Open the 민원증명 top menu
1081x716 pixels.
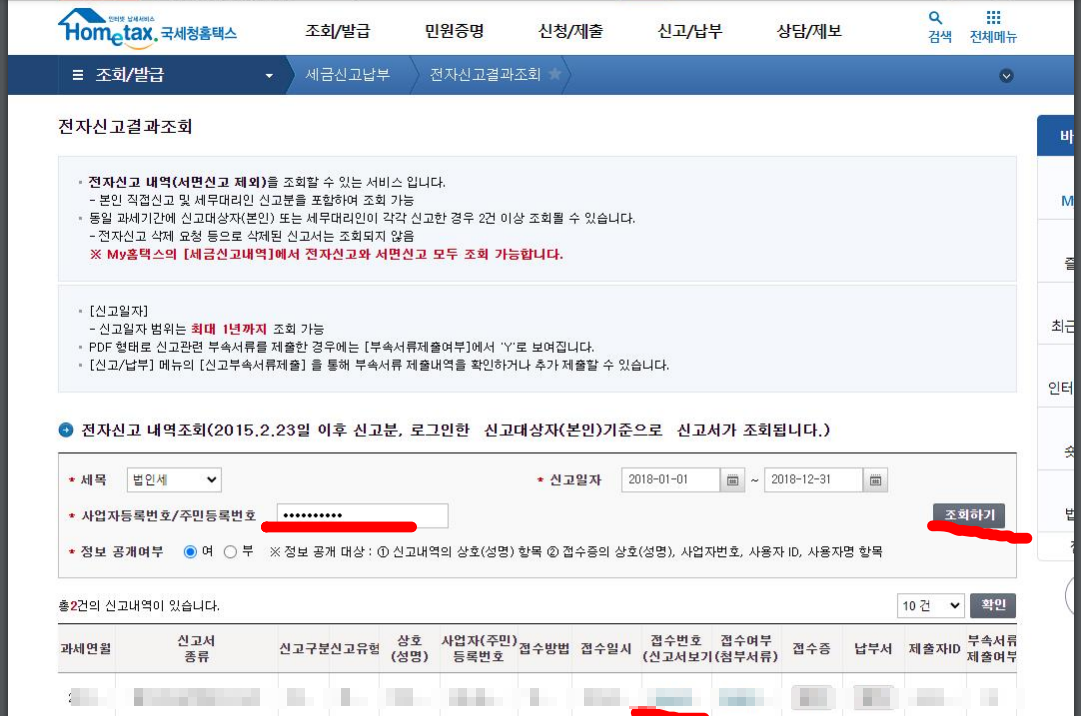pos(454,31)
